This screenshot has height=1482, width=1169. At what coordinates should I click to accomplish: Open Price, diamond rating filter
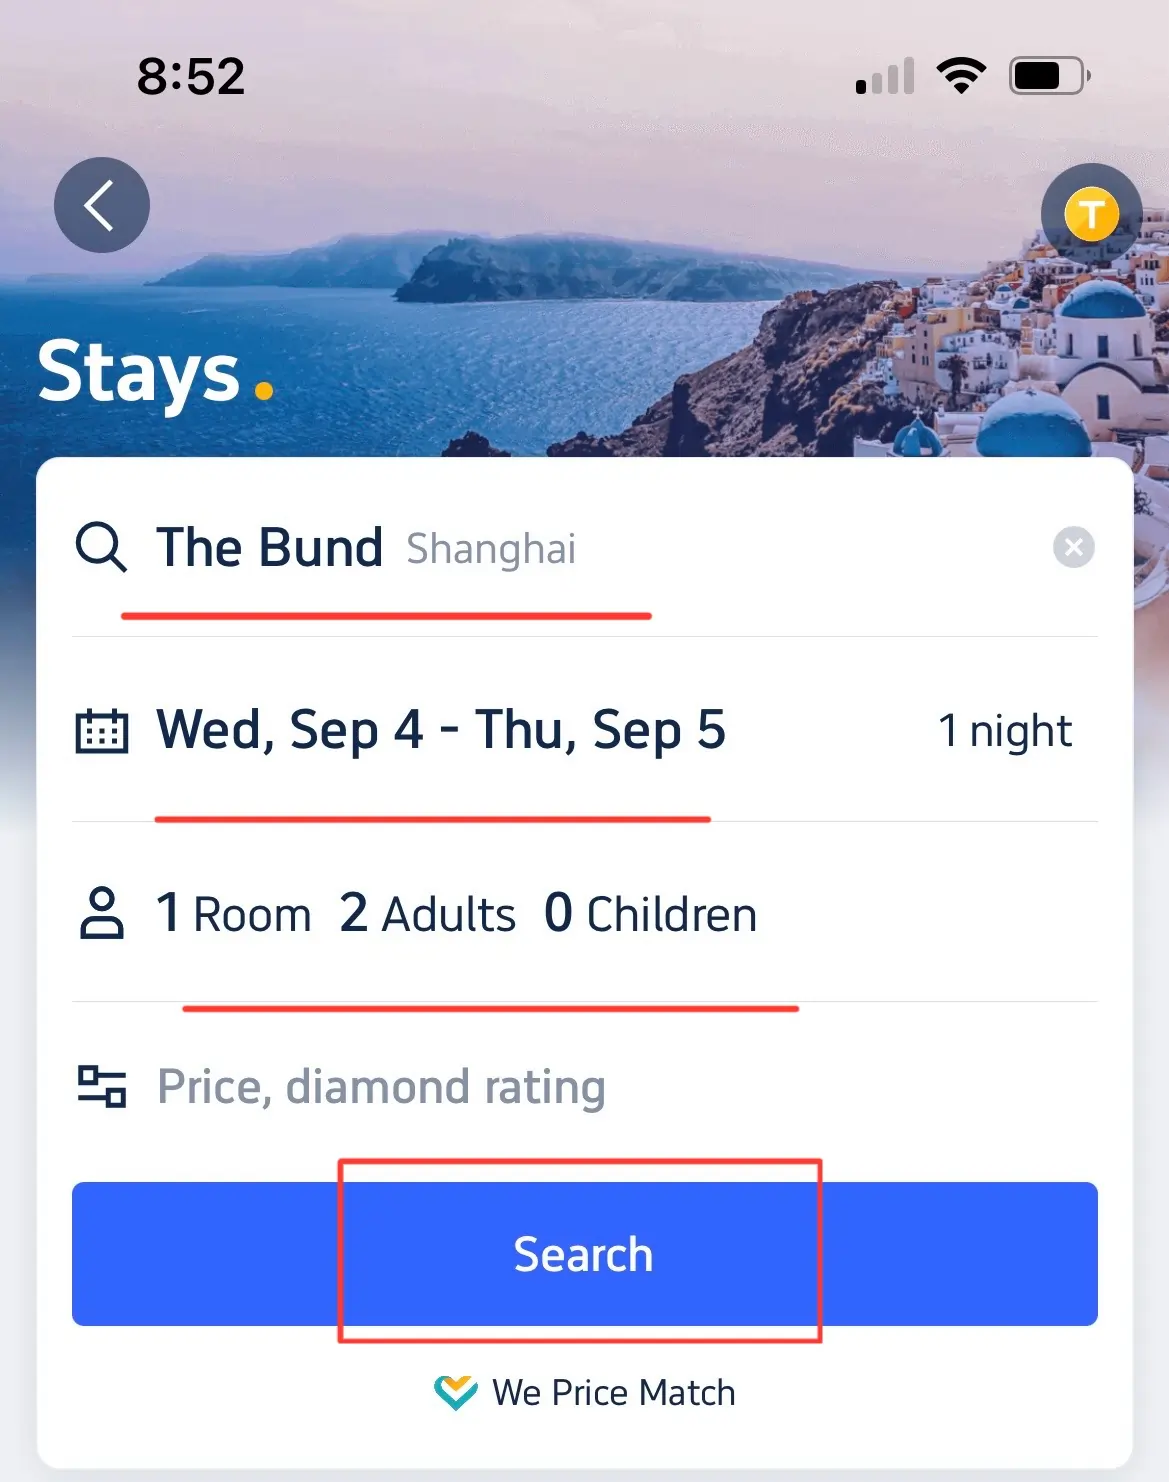381,1087
